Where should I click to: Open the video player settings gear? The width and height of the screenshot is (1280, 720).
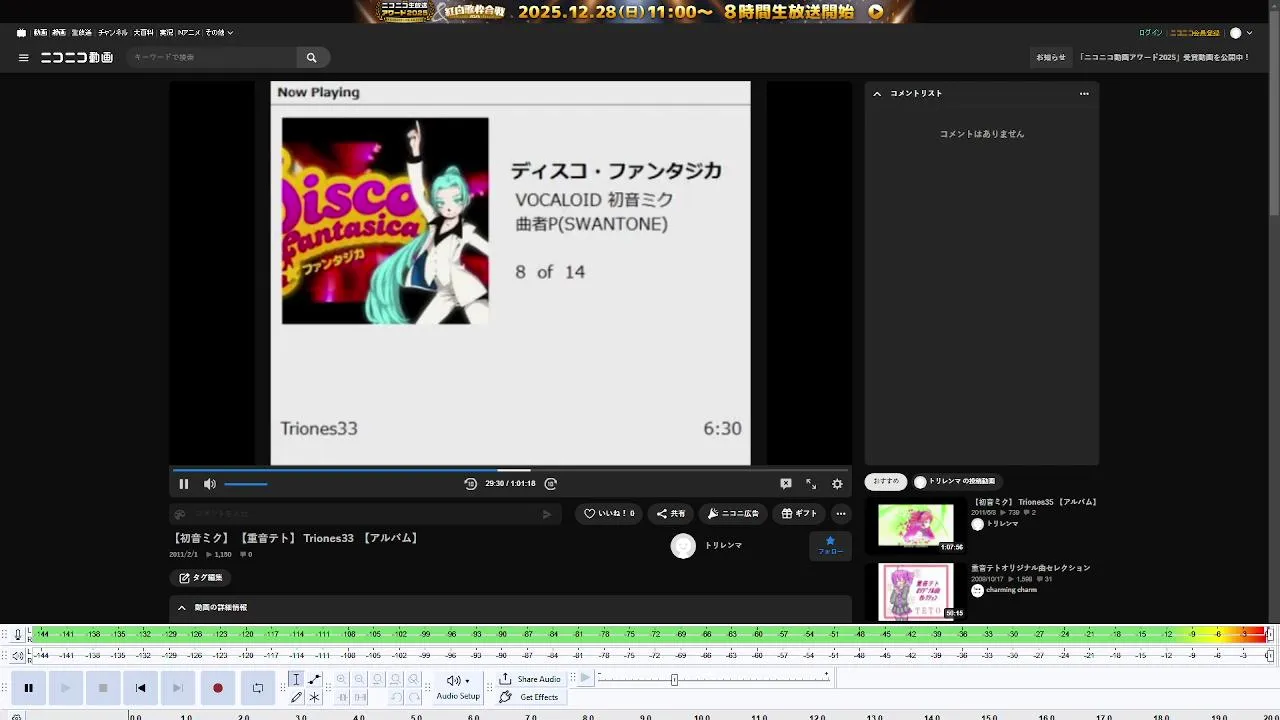point(837,484)
